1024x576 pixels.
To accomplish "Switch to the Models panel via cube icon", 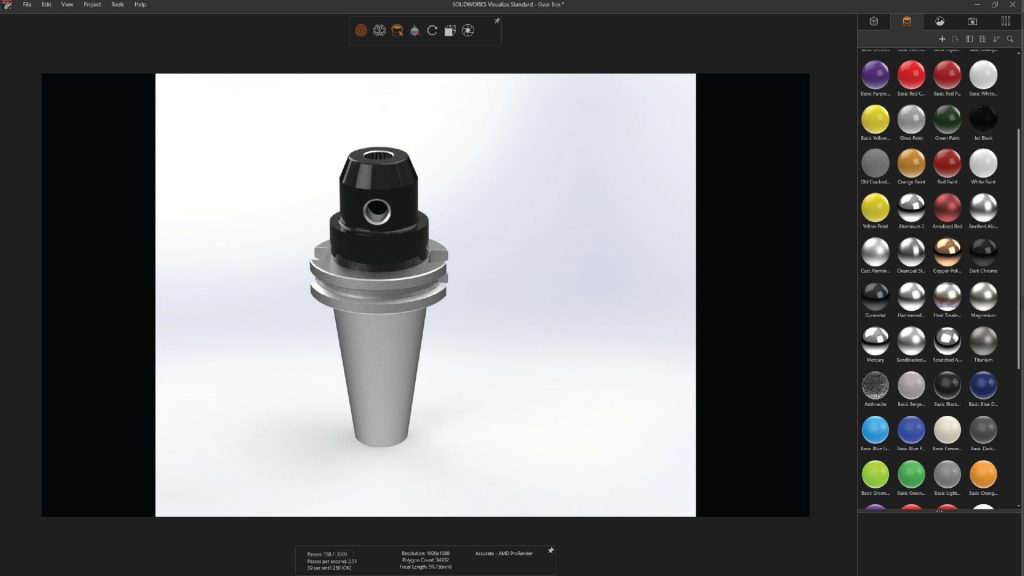I will pos(873,21).
